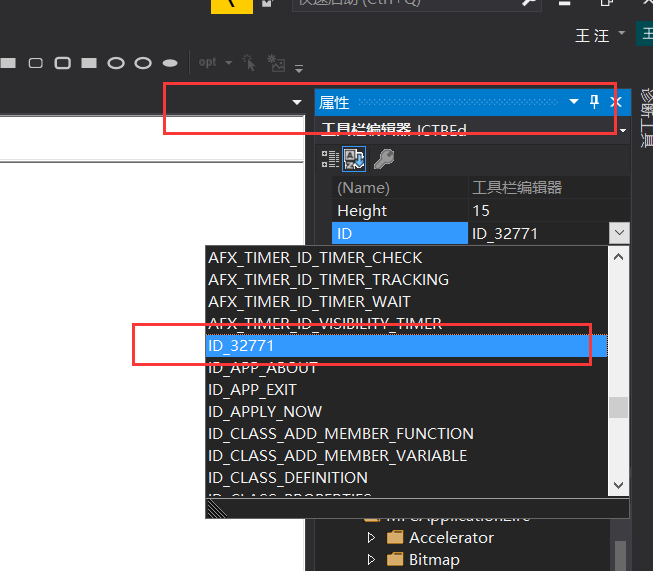Viewport: 653px width, 571px height.
Task: Select the second outlined ellipse tool
Action: (x=143, y=63)
